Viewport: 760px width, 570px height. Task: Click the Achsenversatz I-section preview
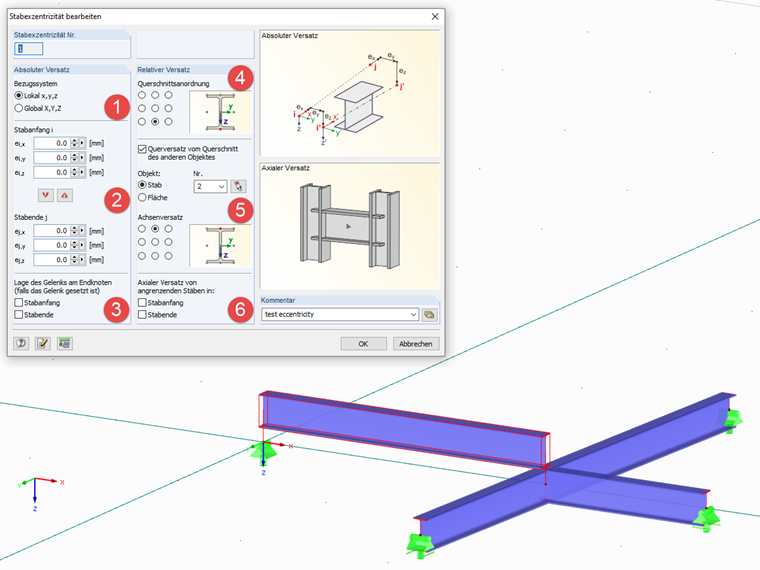coord(220,245)
